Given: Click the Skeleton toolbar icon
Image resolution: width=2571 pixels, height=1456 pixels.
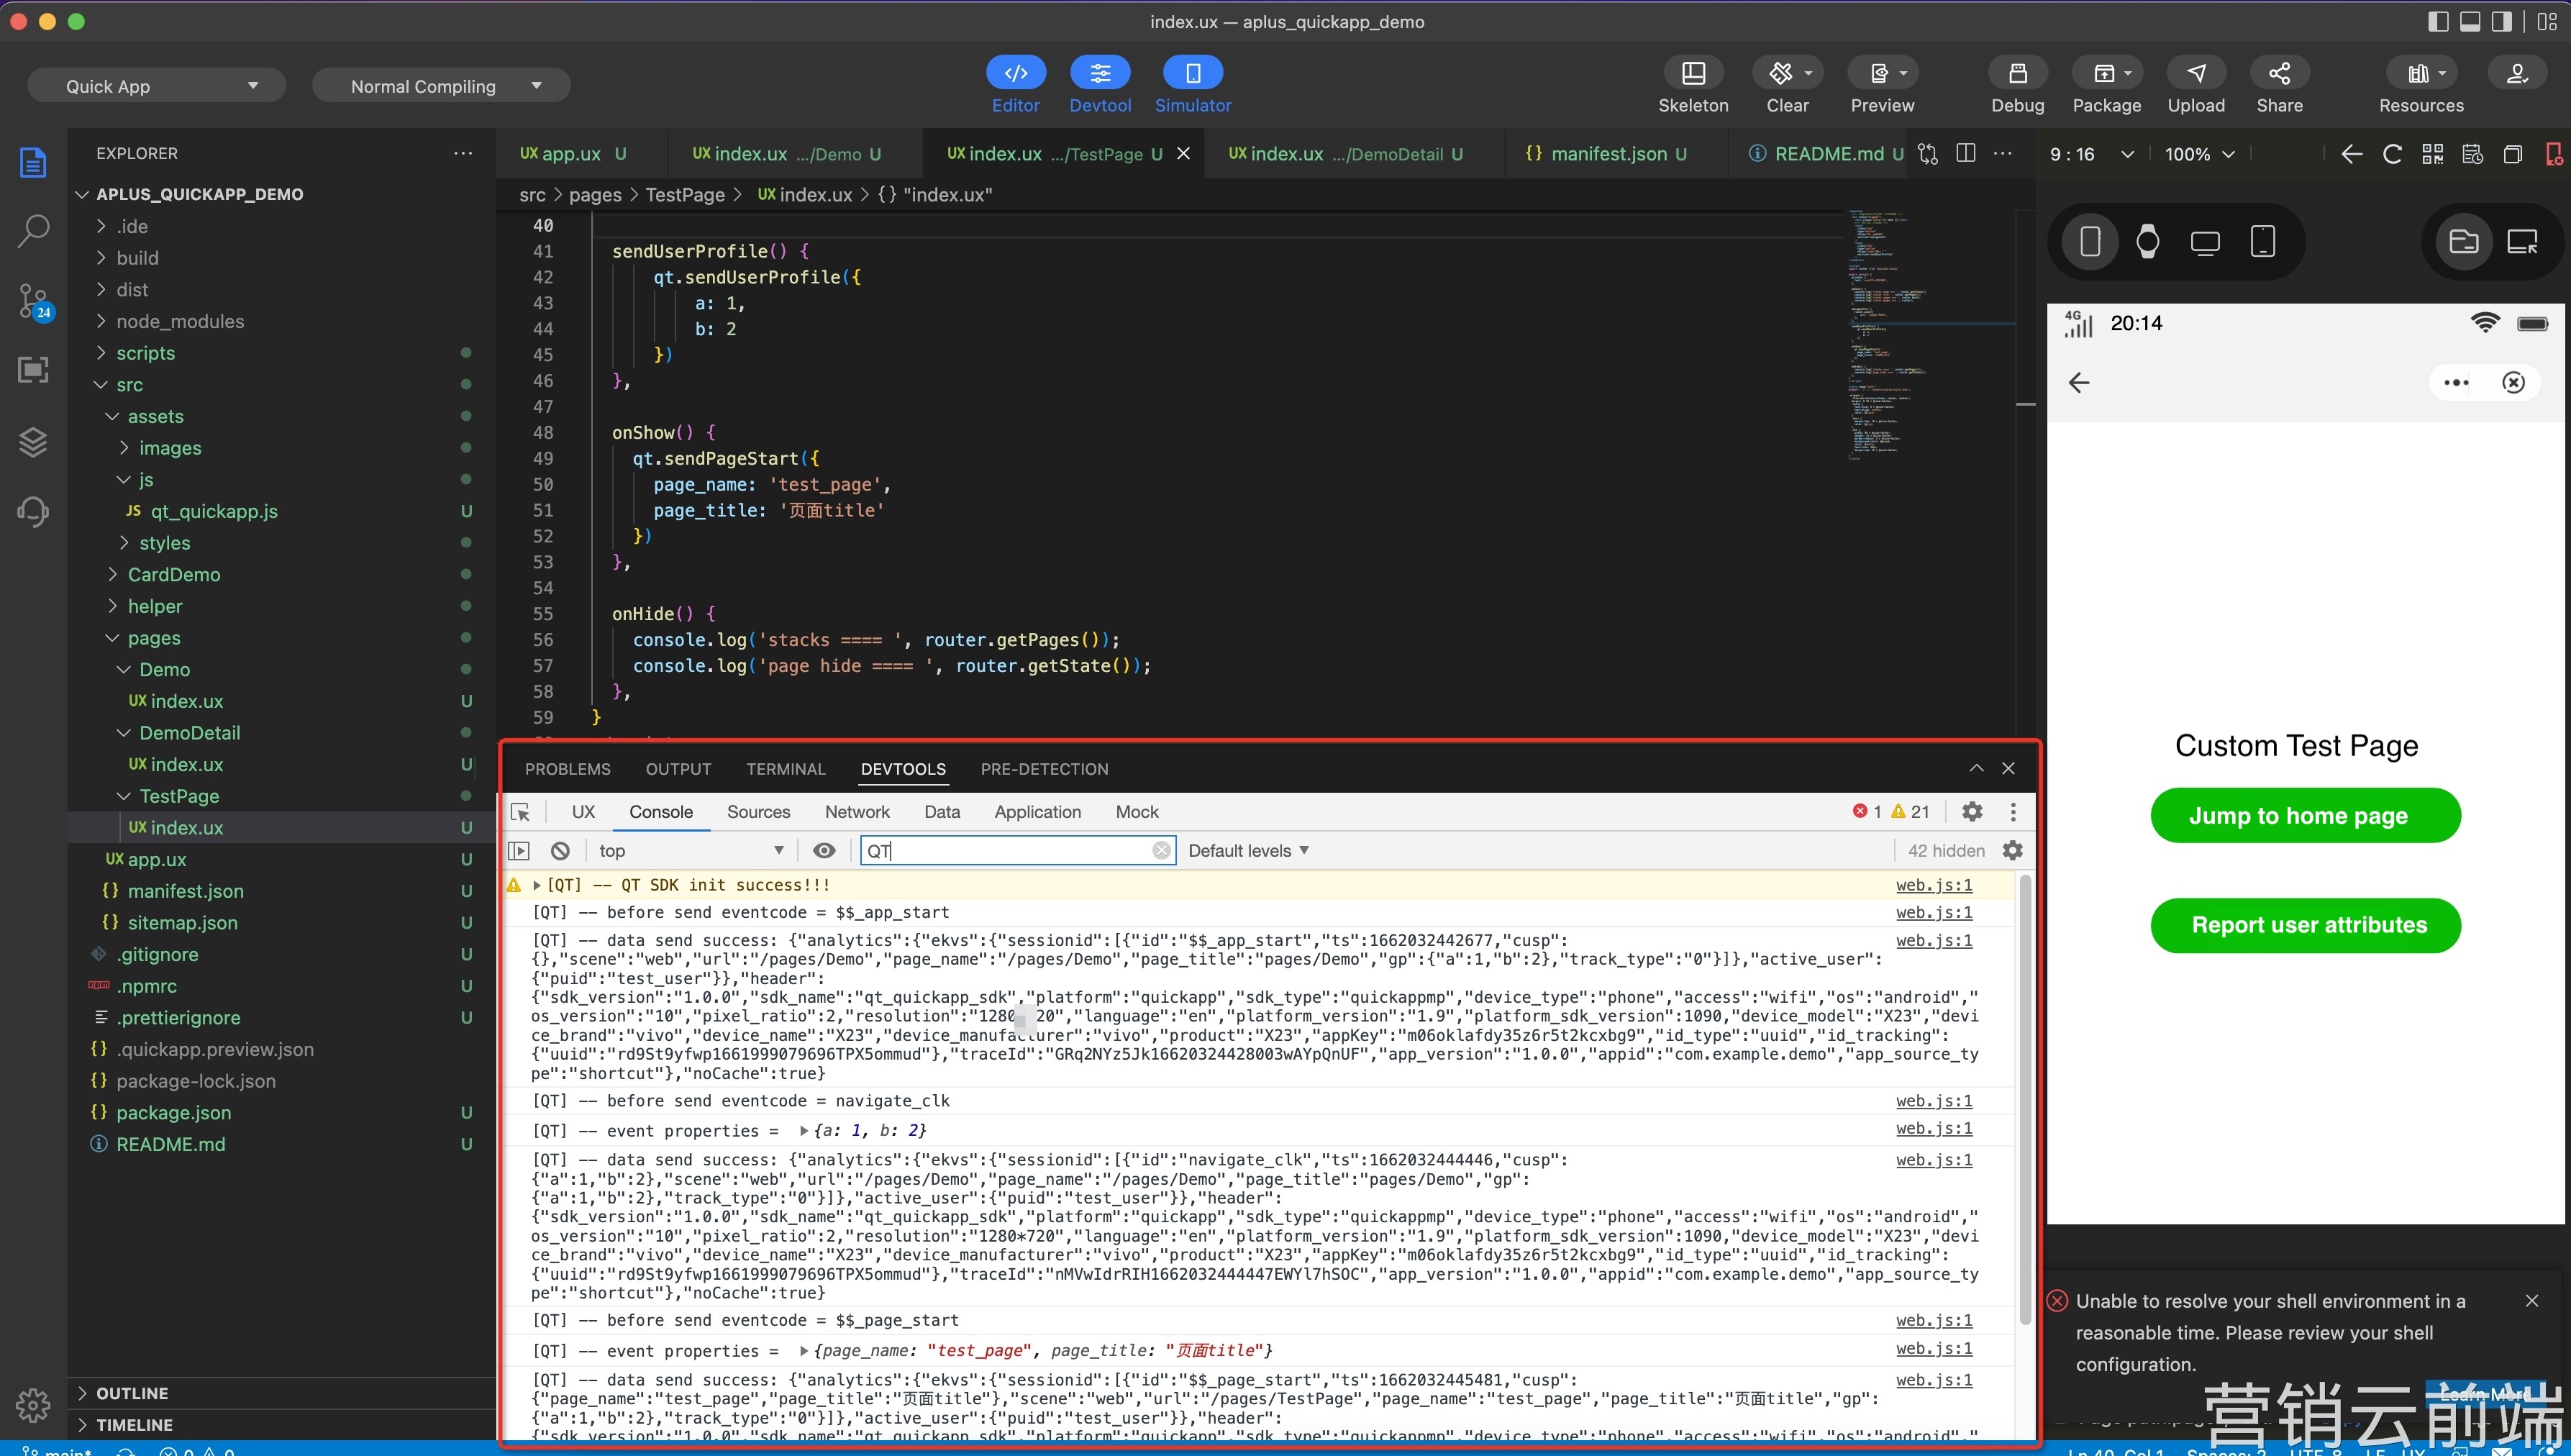Looking at the screenshot, I should (1693, 73).
